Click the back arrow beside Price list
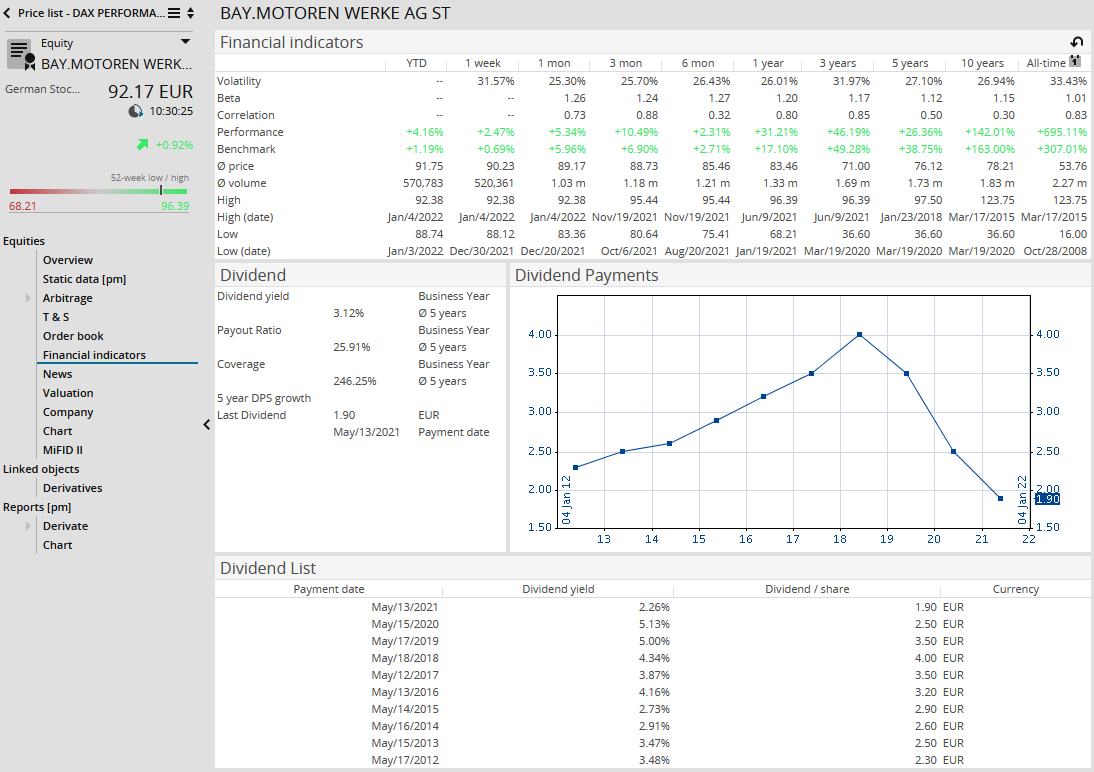Viewport: 1094px width, 772px height. (8, 13)
